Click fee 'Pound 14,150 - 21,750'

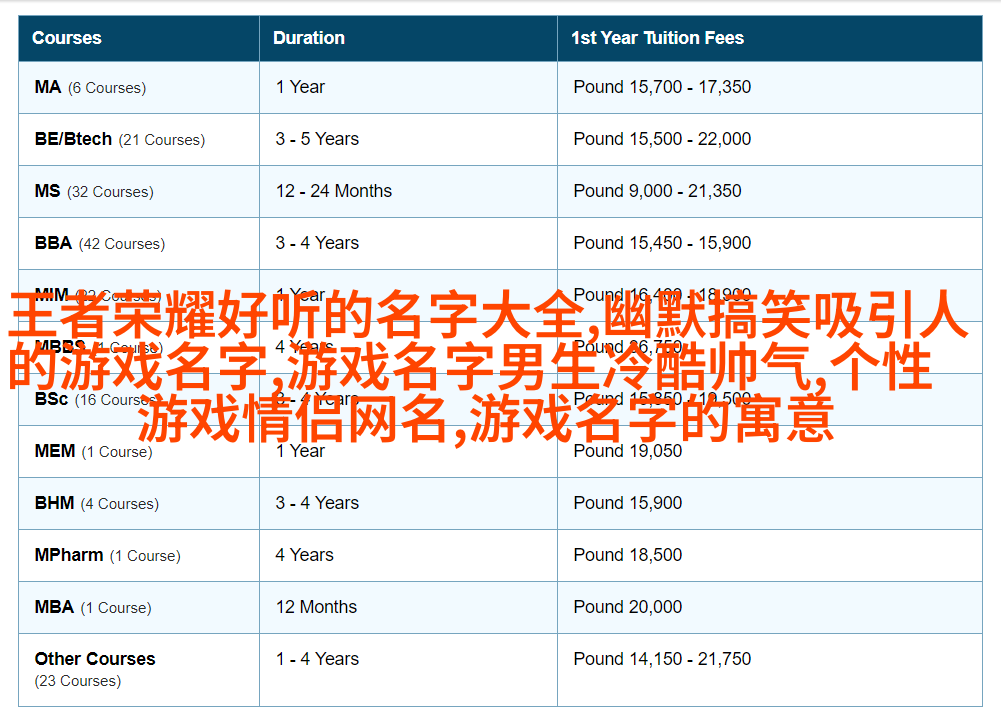(662, 659)
